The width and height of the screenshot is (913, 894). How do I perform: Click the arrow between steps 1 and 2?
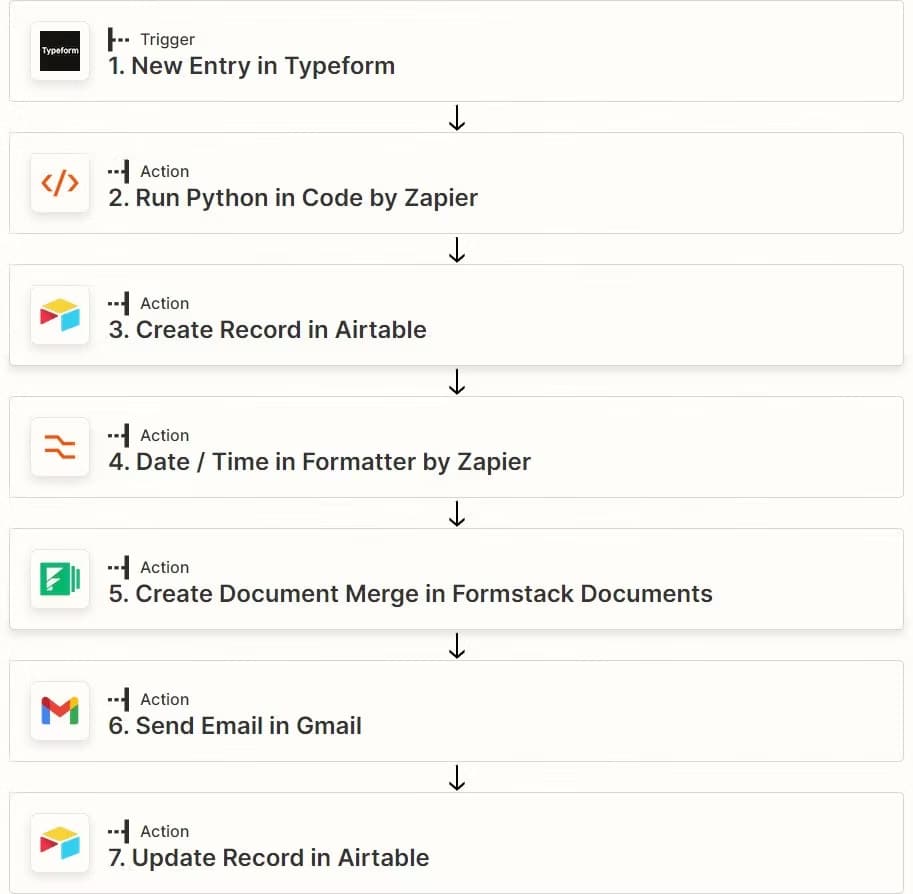tap(457, 118)
